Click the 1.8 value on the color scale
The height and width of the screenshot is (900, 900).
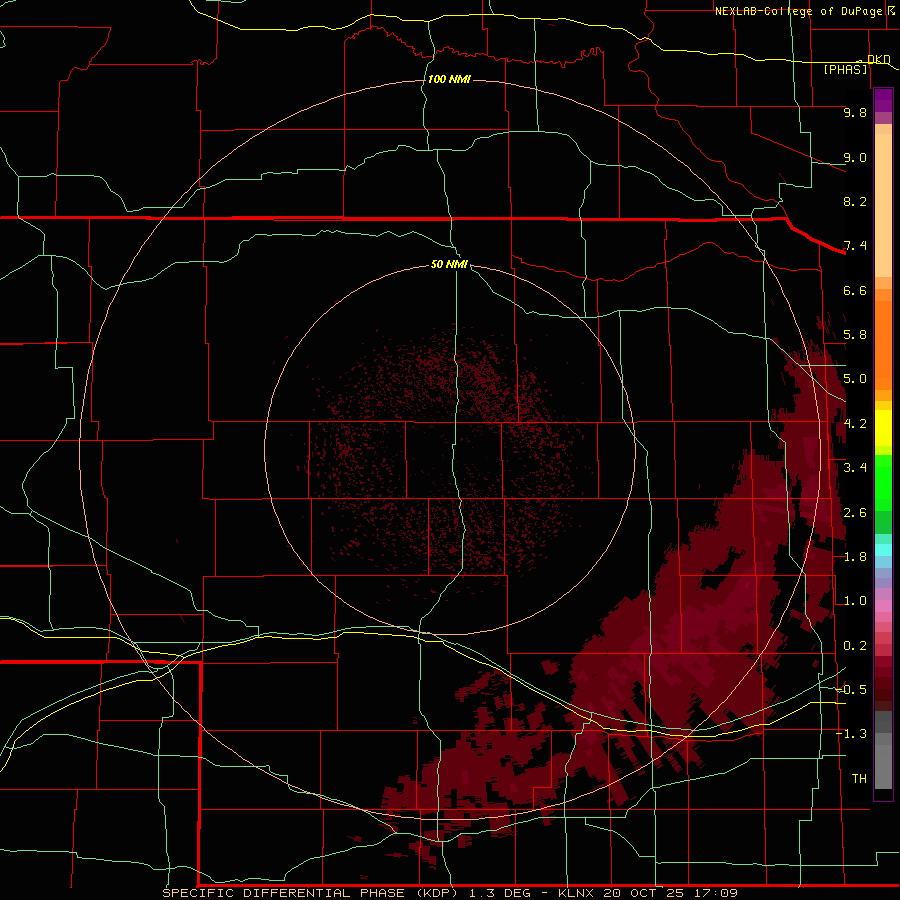point(855,557)
